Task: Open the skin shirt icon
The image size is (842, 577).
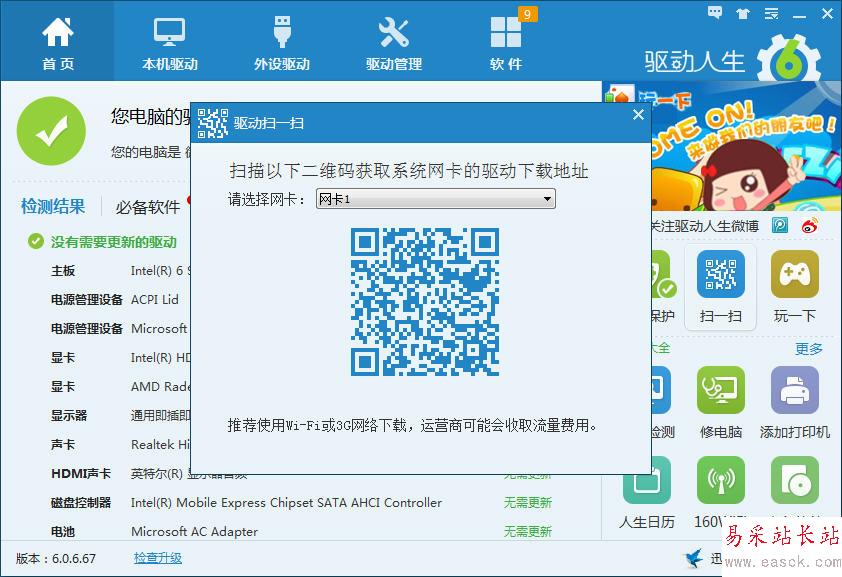Action: click(x=743, y=14)
